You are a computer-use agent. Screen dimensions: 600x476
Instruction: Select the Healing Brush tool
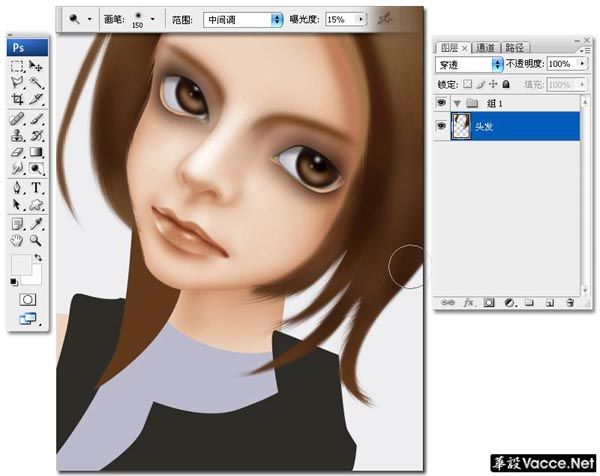tap(17, 119)
